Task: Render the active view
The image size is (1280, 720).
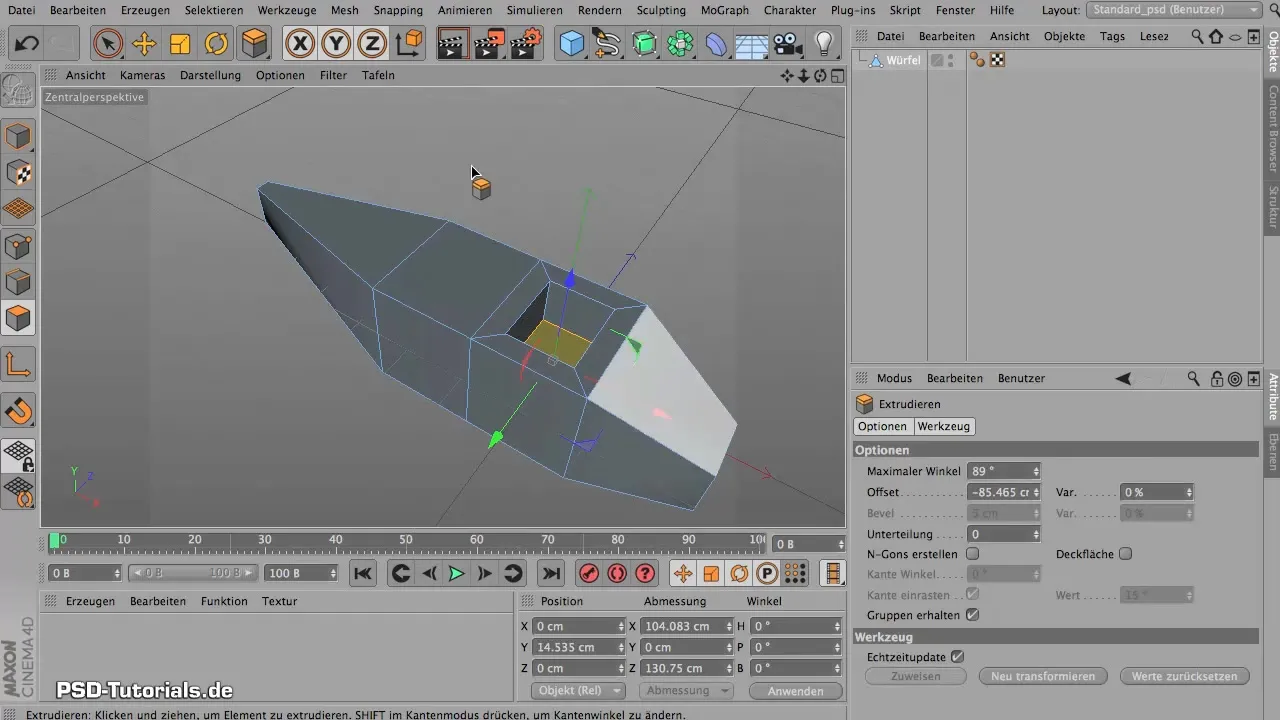Action: point(452,44)
